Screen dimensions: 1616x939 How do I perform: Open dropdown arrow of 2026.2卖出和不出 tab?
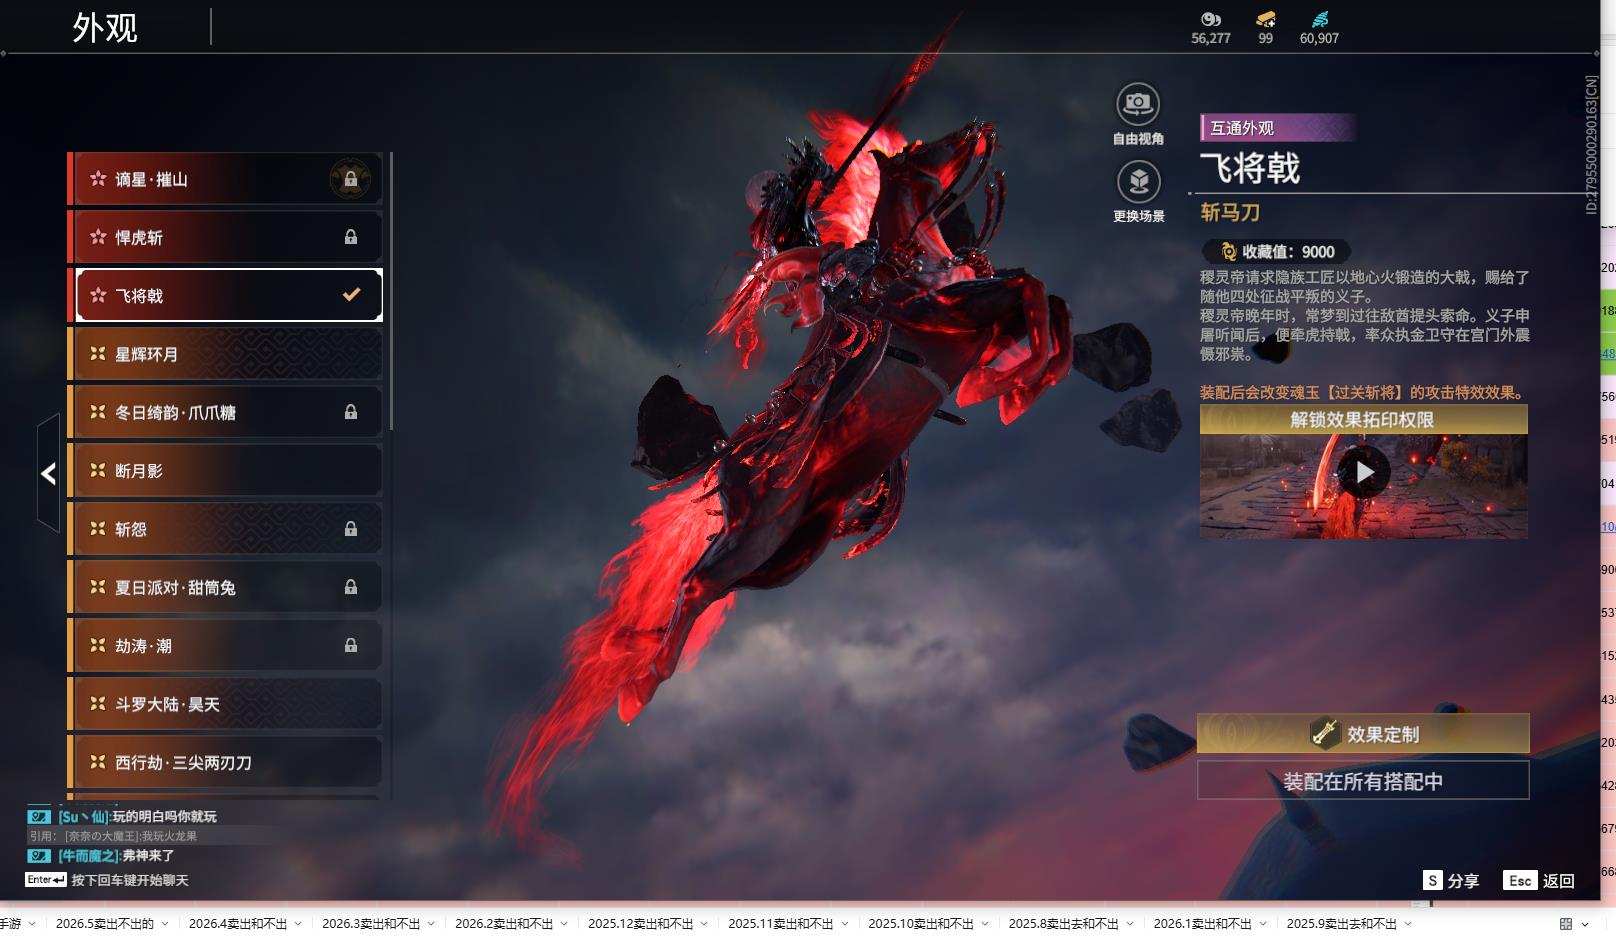pos(565,924)
